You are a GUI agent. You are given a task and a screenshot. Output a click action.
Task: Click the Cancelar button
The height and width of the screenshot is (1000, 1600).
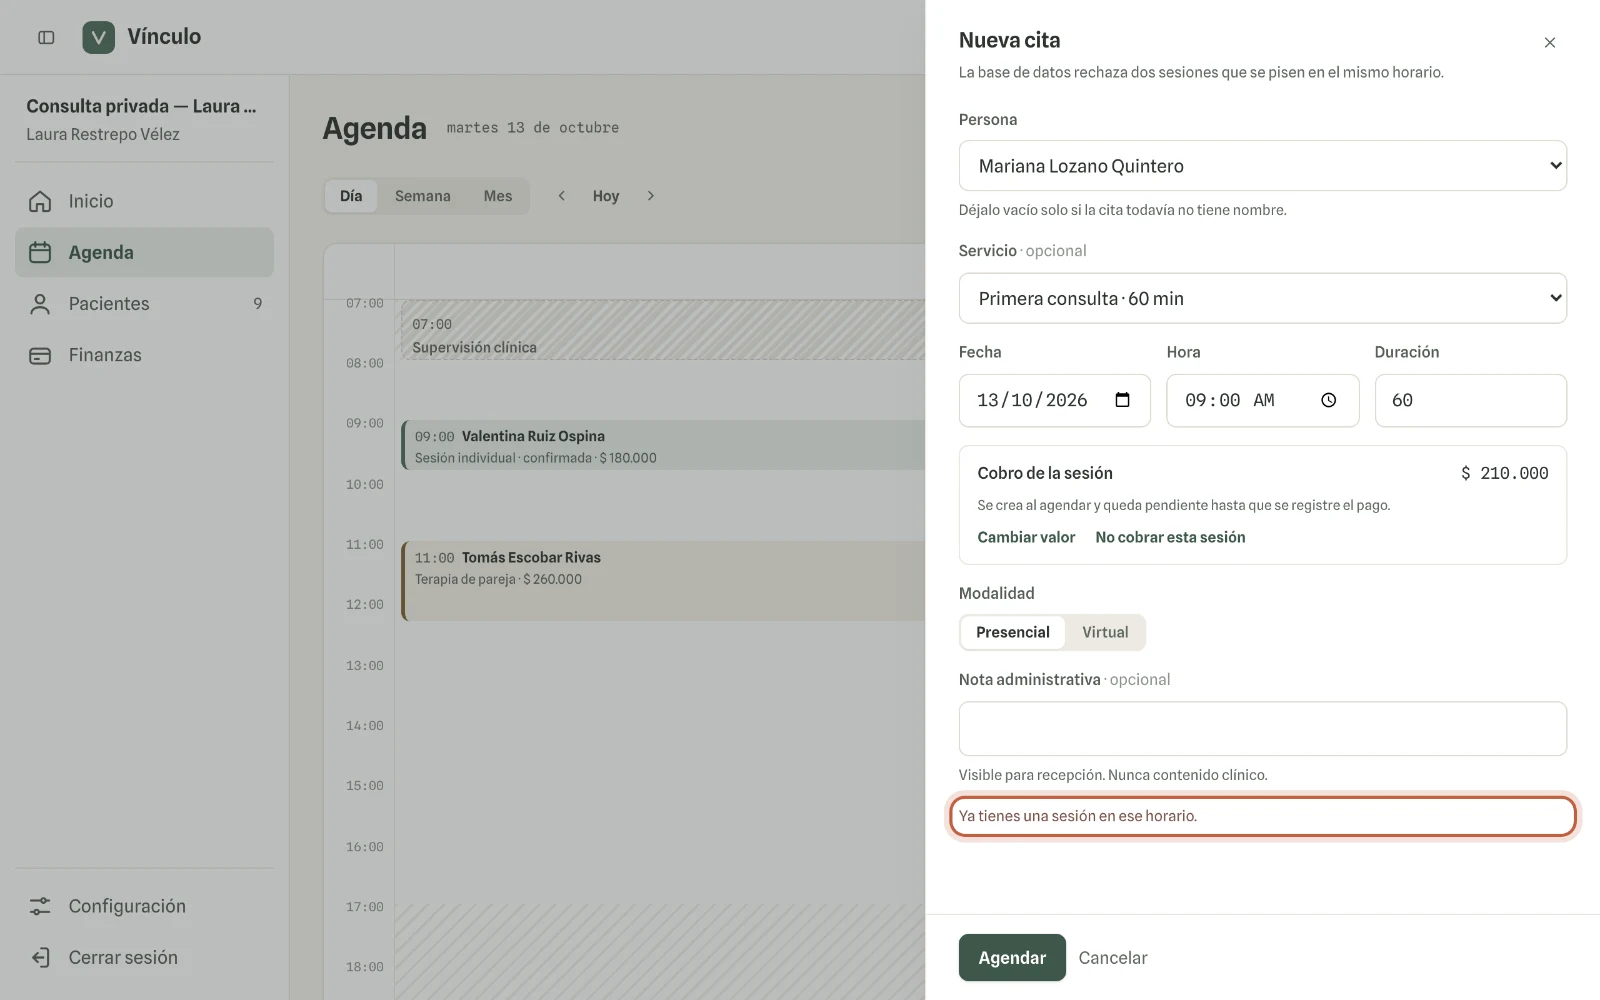(1113, 958)
